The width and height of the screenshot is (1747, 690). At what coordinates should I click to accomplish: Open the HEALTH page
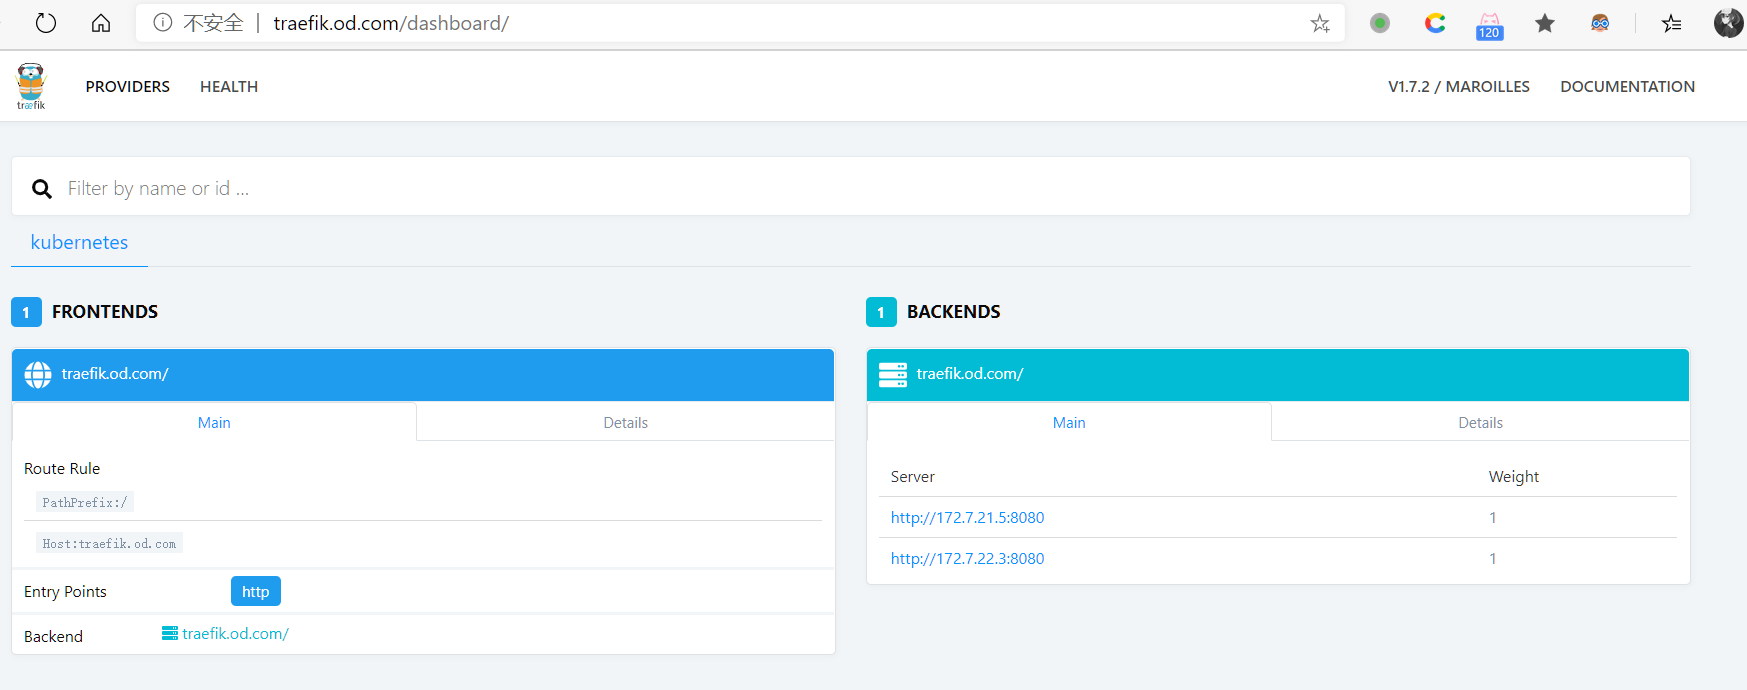pyautogui.click(x=229, y=87)
